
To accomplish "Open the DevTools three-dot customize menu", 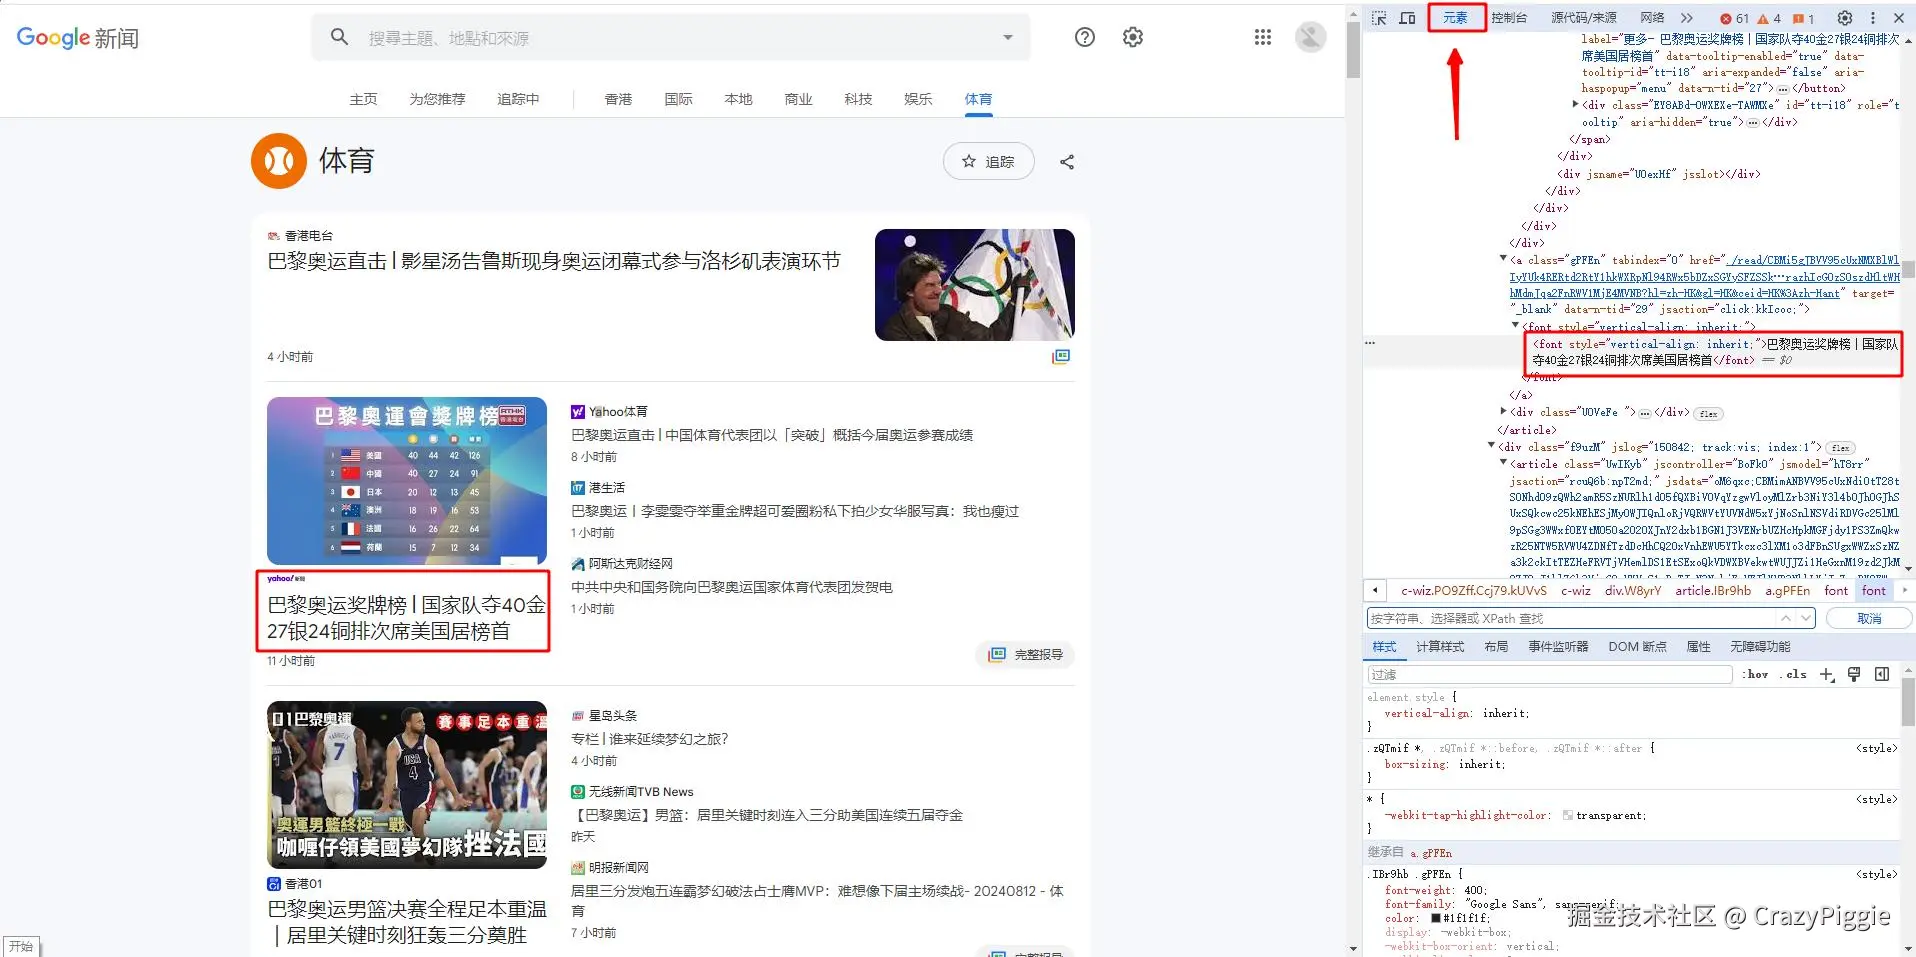I will coord(1872,18).
